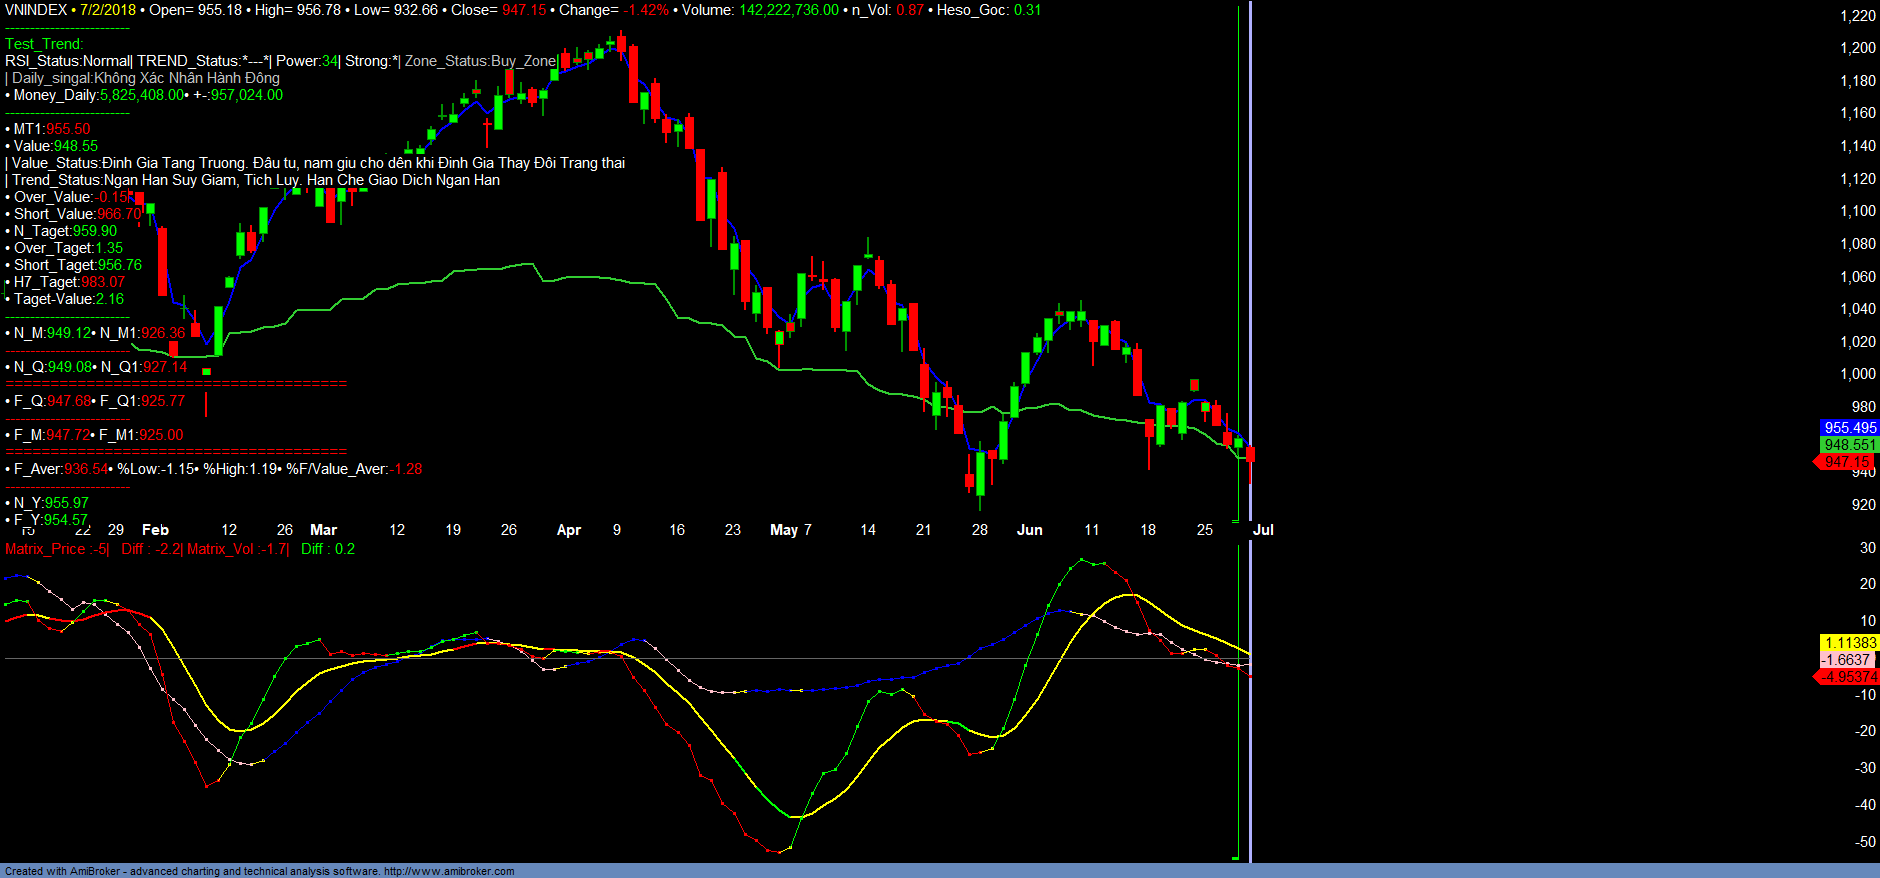Image resolution: width=1880 pixels, height=878 pixels.
Task: Click the Jul date axis label
Action: click(1263, 530)
